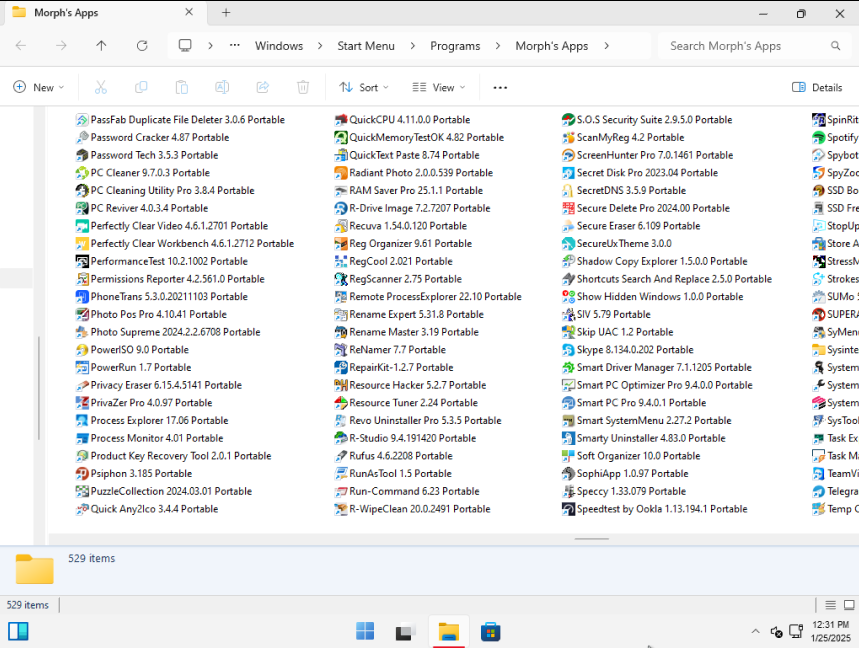Show hidden system tray icons chevron
Image resolution: width=859 pixels, height=648 pixels.
click(x=755, y=632)
